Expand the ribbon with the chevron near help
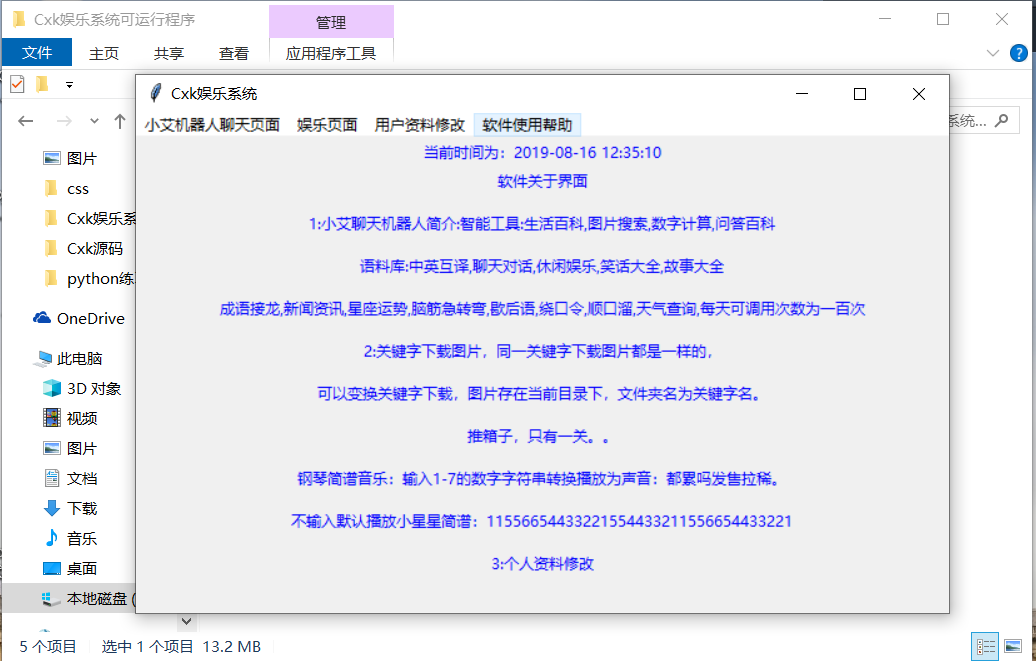Screen dimensions: 1036x661 point(992,53)
